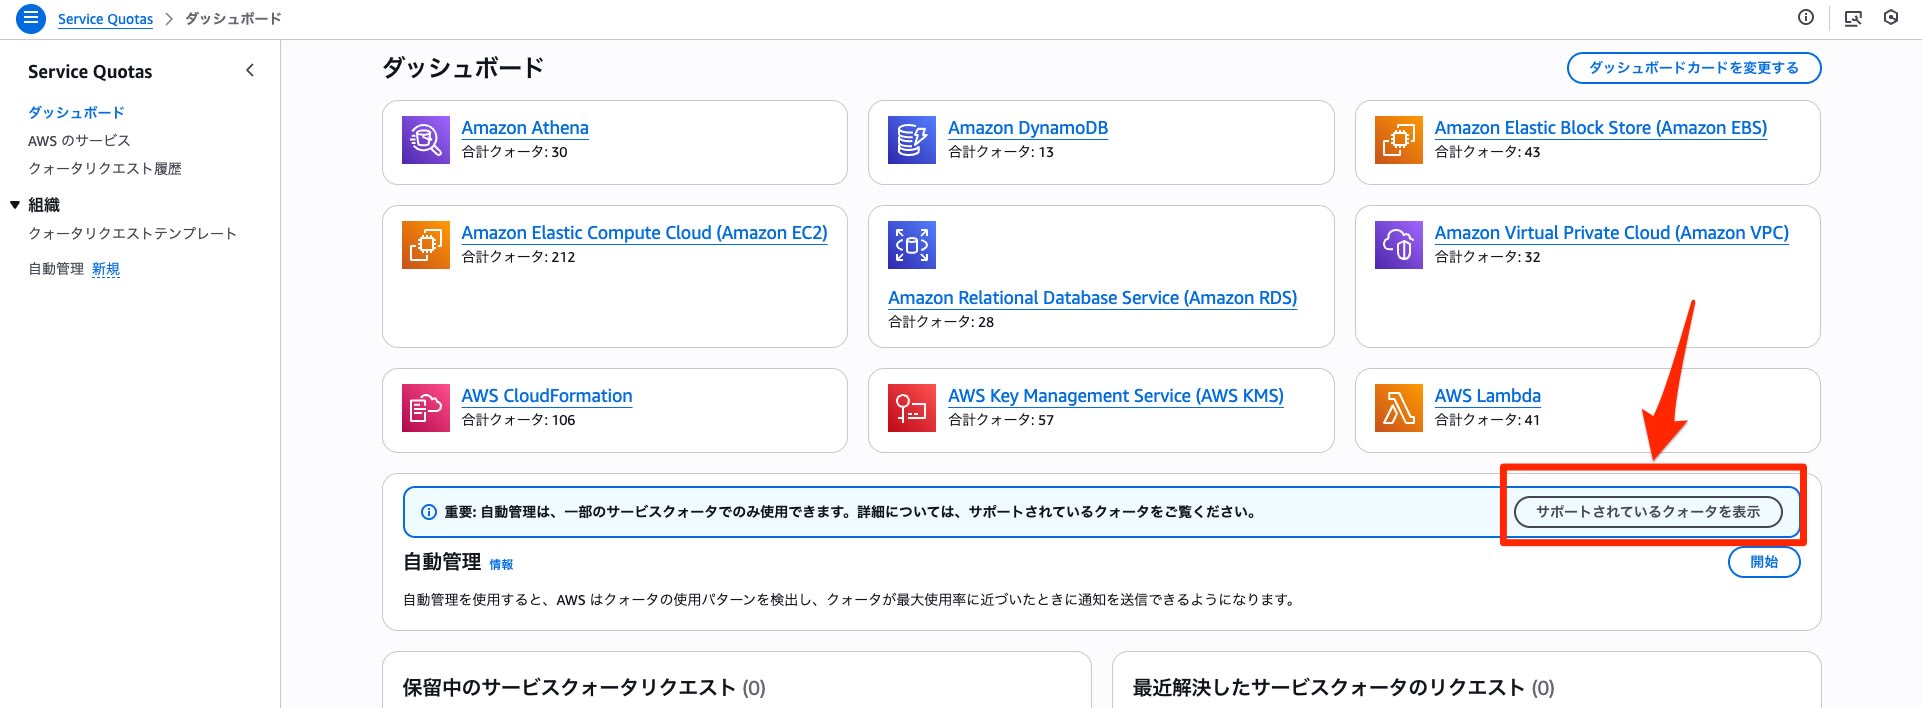Open Amazon Virtual Private Cloud (Amazon VPC) link

pos(1612,233)
